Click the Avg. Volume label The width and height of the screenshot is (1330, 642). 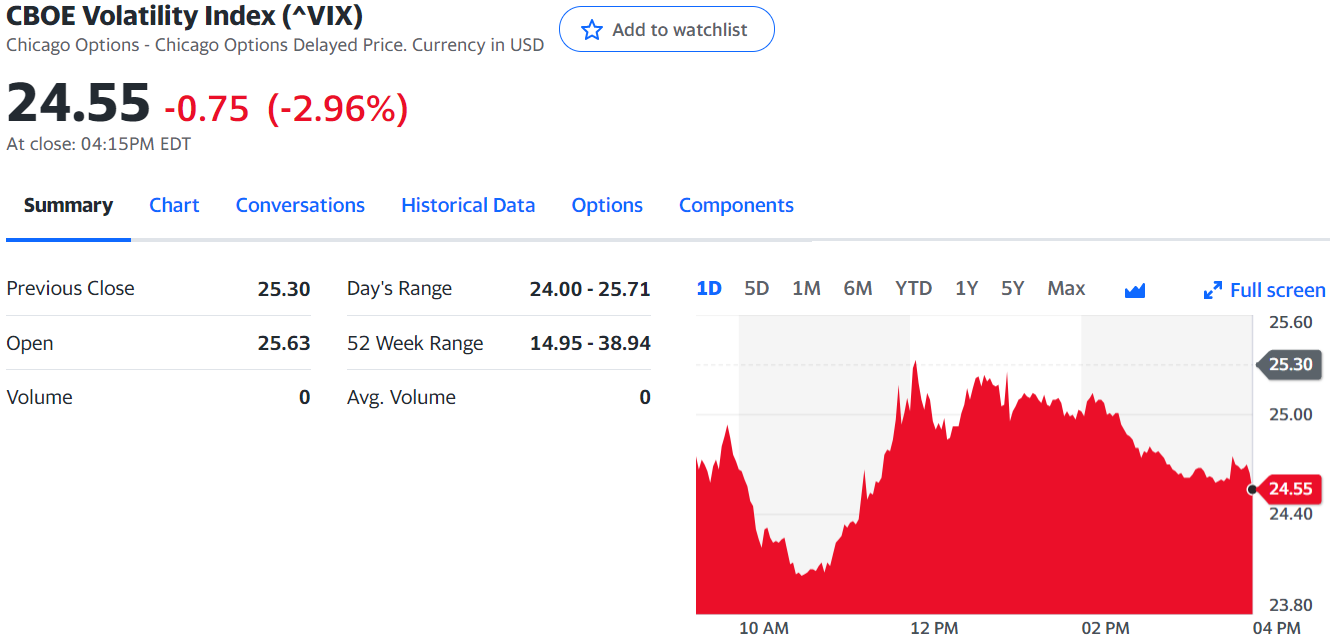(402, 397)
